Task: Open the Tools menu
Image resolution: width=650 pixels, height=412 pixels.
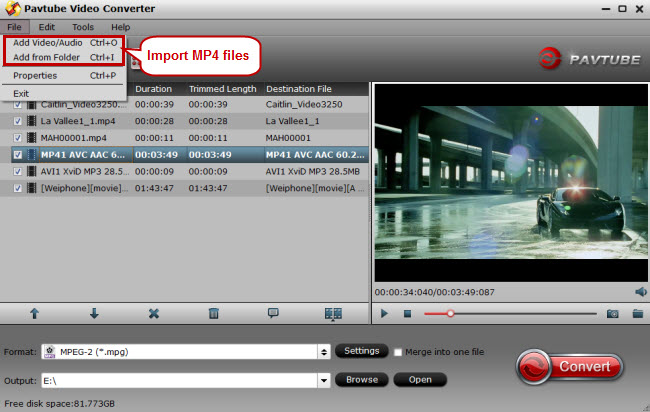Action: pyautogui.click(x=83, y=27)
